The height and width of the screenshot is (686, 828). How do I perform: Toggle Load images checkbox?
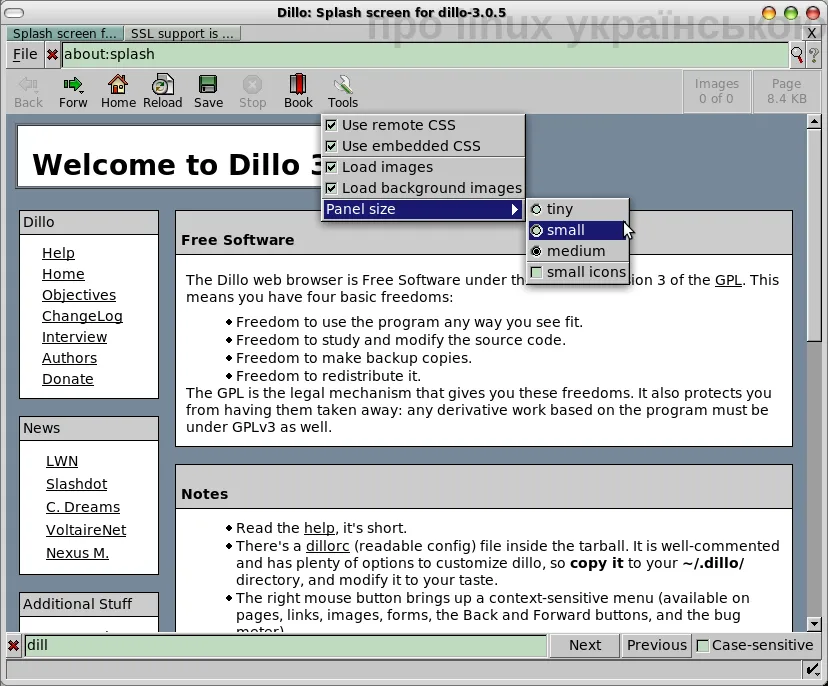click(331, 167)
